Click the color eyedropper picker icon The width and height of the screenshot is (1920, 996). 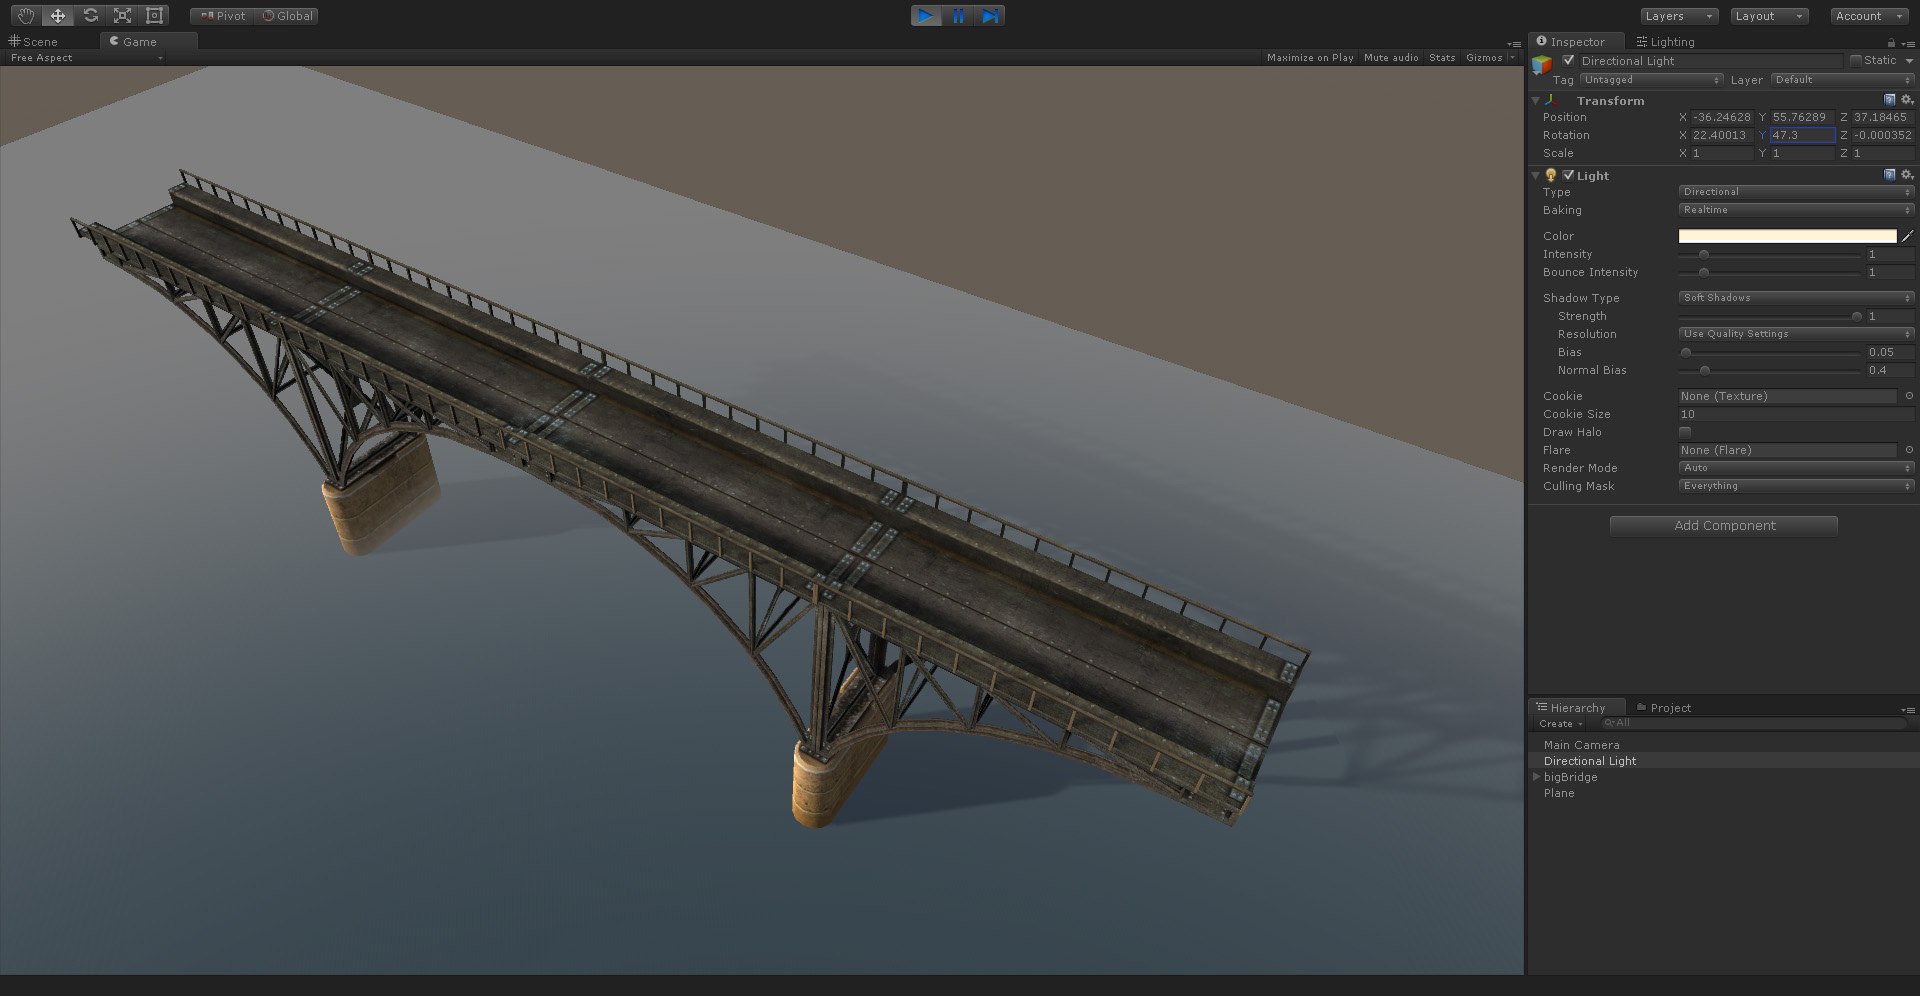tap(1907, 236)
